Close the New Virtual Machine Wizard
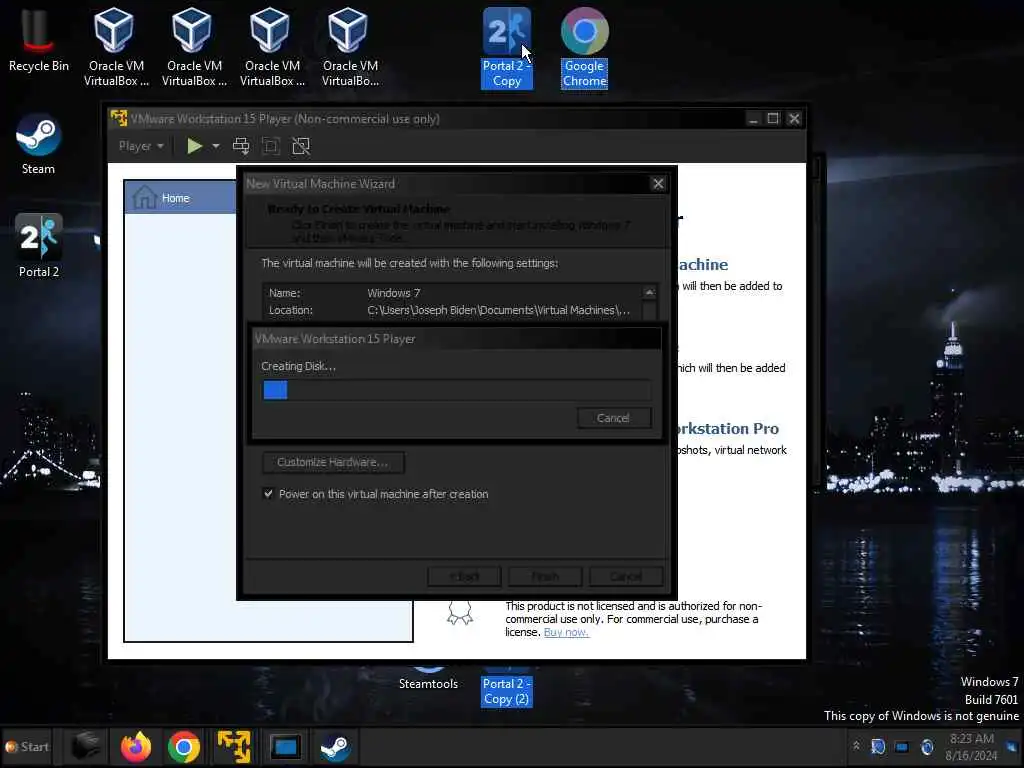This screenshot has width=1024, height=768. pos(658,184)
